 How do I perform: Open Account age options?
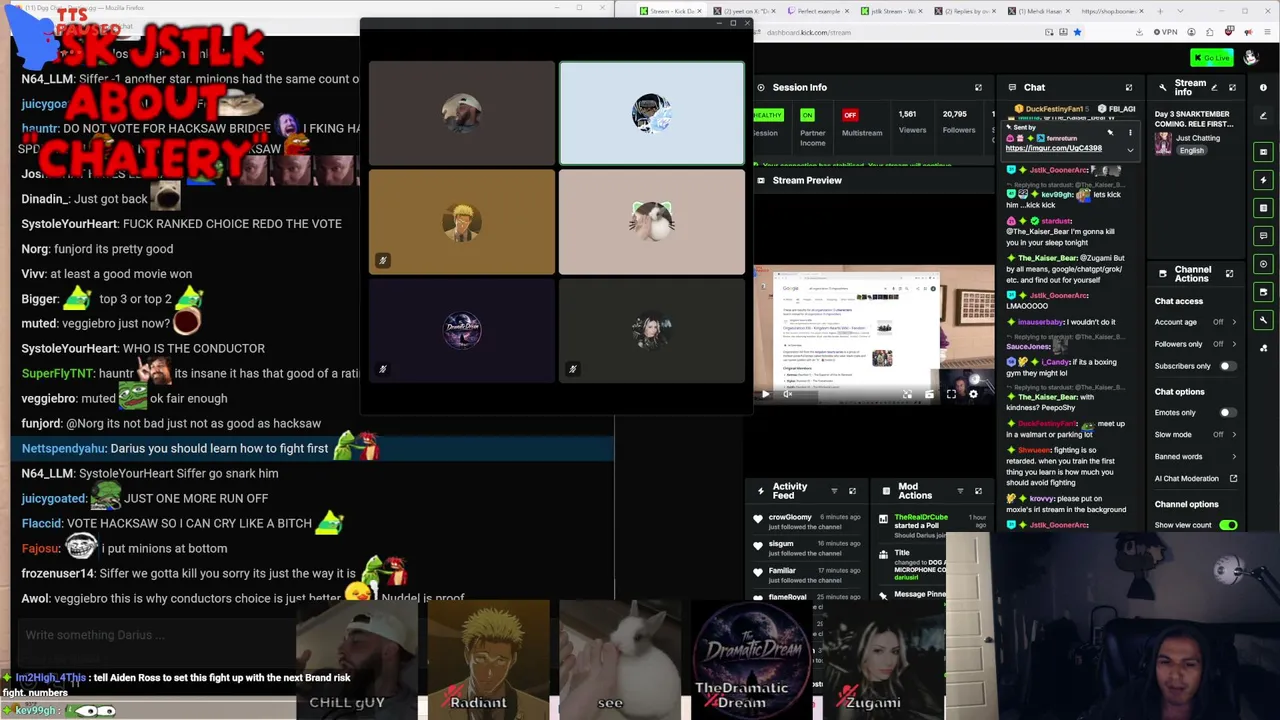pyautogui.click(x=1196, y=322)
